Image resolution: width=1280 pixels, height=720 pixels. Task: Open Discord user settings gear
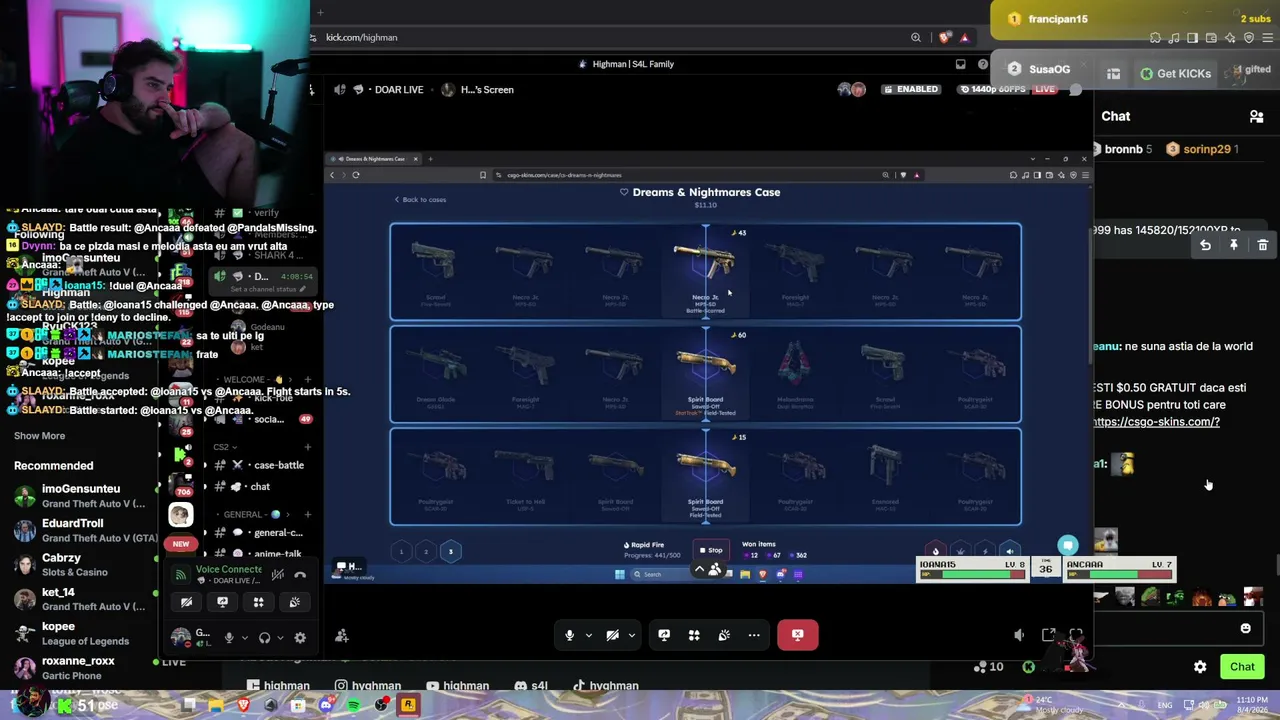(x=300, y=638)
